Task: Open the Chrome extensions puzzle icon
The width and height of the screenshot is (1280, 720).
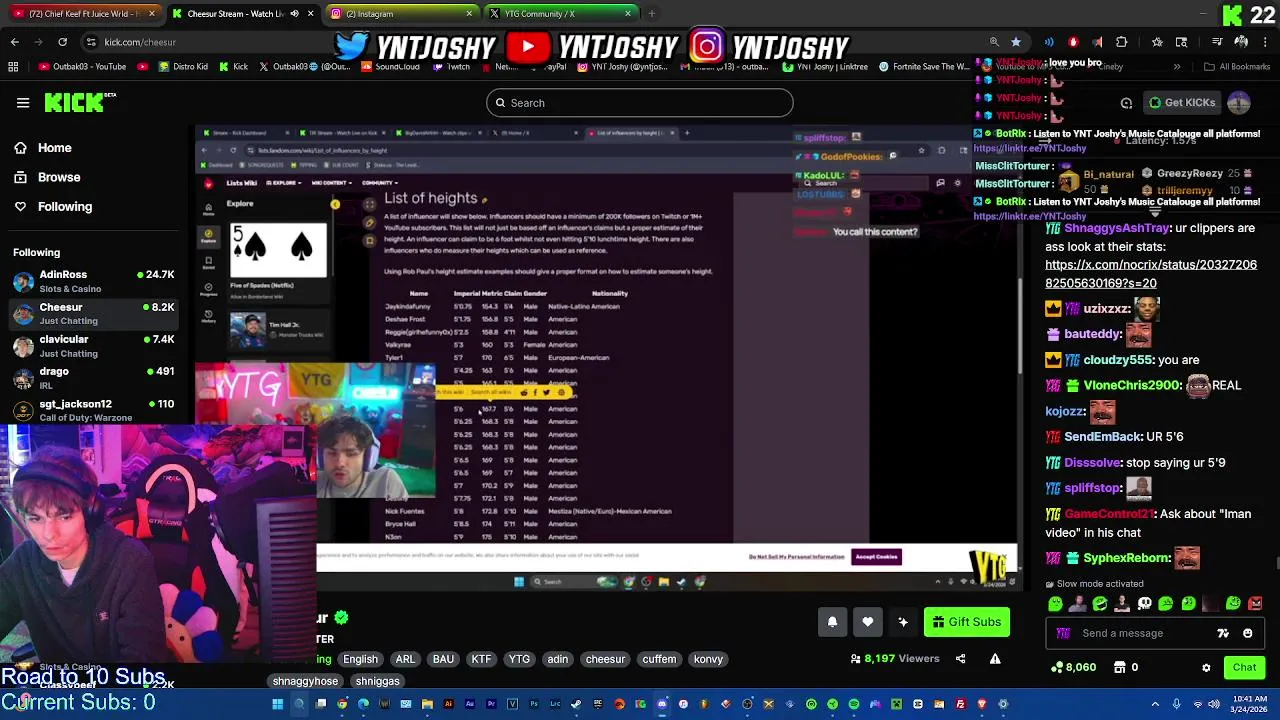Action: 1121,42
